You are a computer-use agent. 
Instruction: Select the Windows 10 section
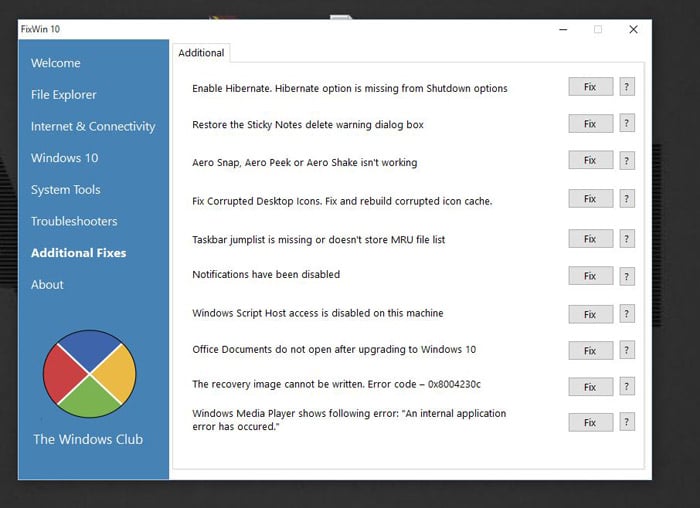point(65,158)
